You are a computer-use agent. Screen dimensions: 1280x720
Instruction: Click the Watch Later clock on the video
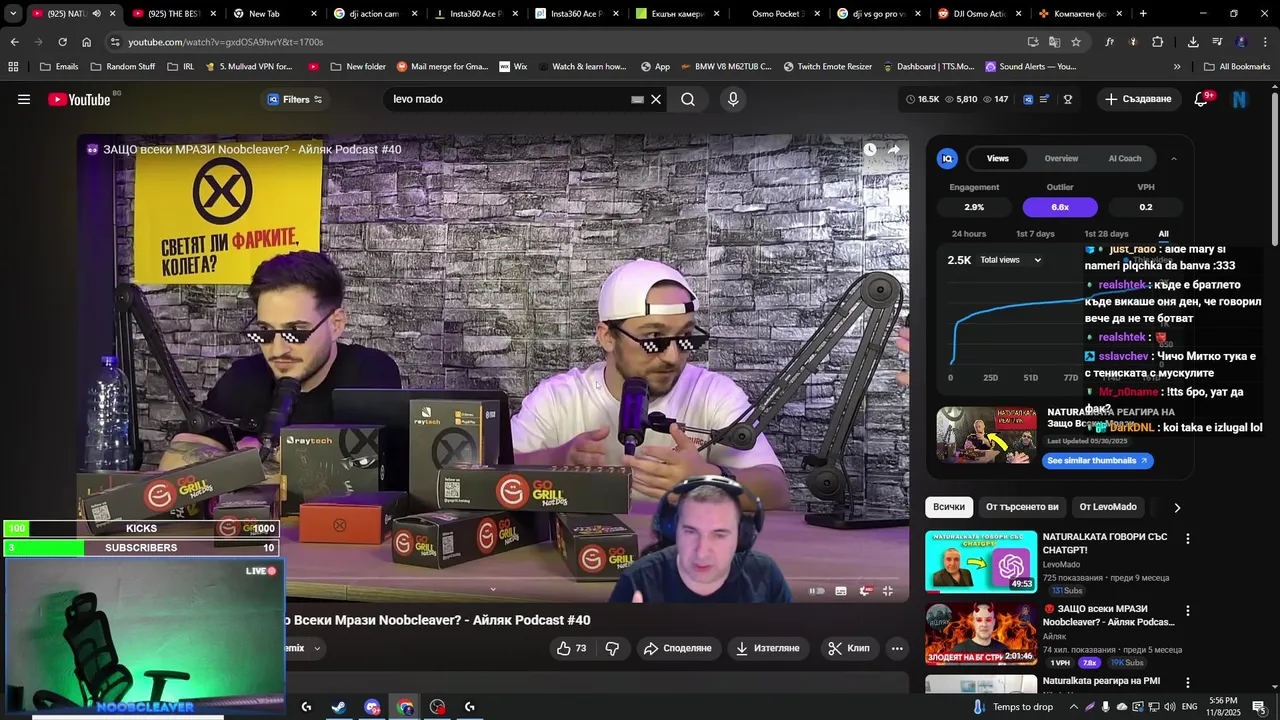pyautogui.click(x=870, y=150)
